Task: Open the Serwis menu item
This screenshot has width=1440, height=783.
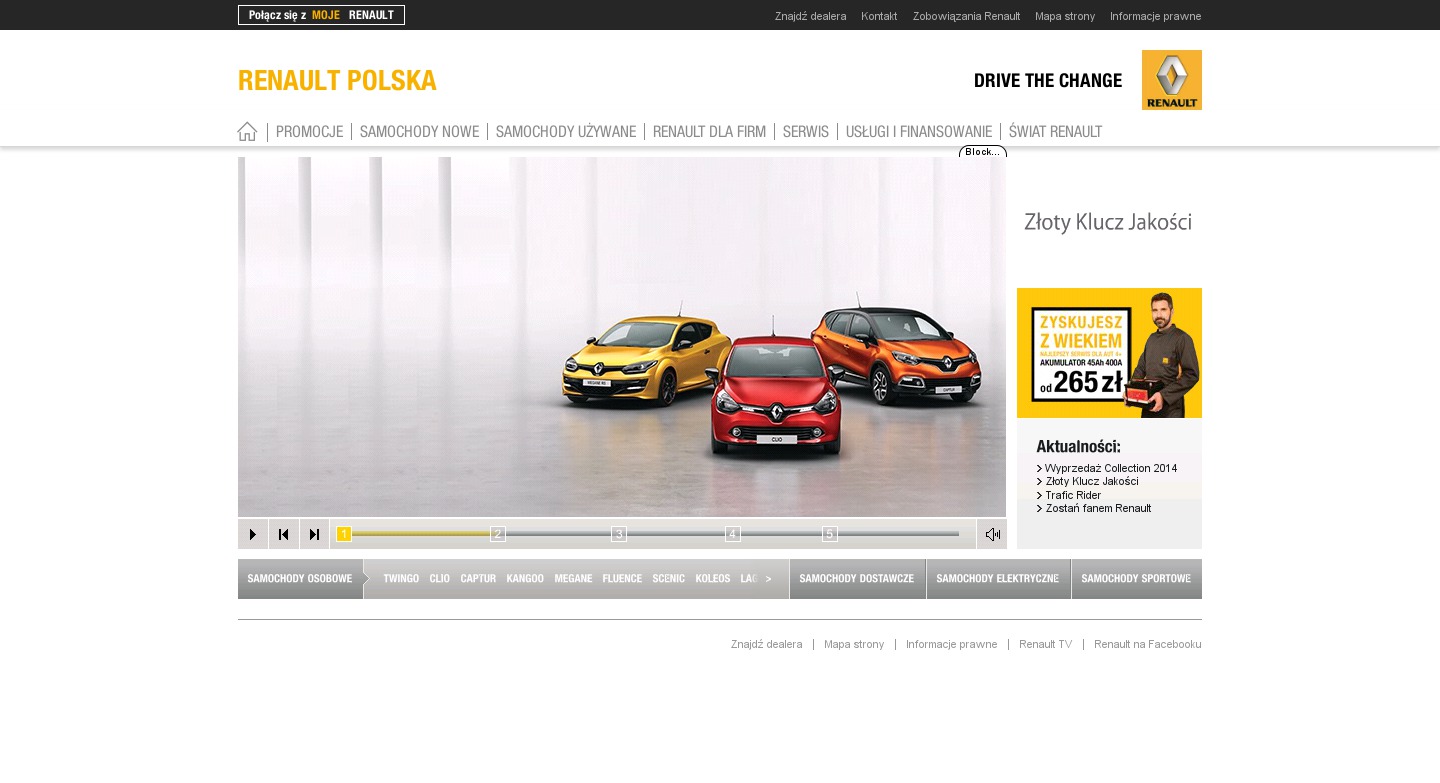Action: [805, 132]
